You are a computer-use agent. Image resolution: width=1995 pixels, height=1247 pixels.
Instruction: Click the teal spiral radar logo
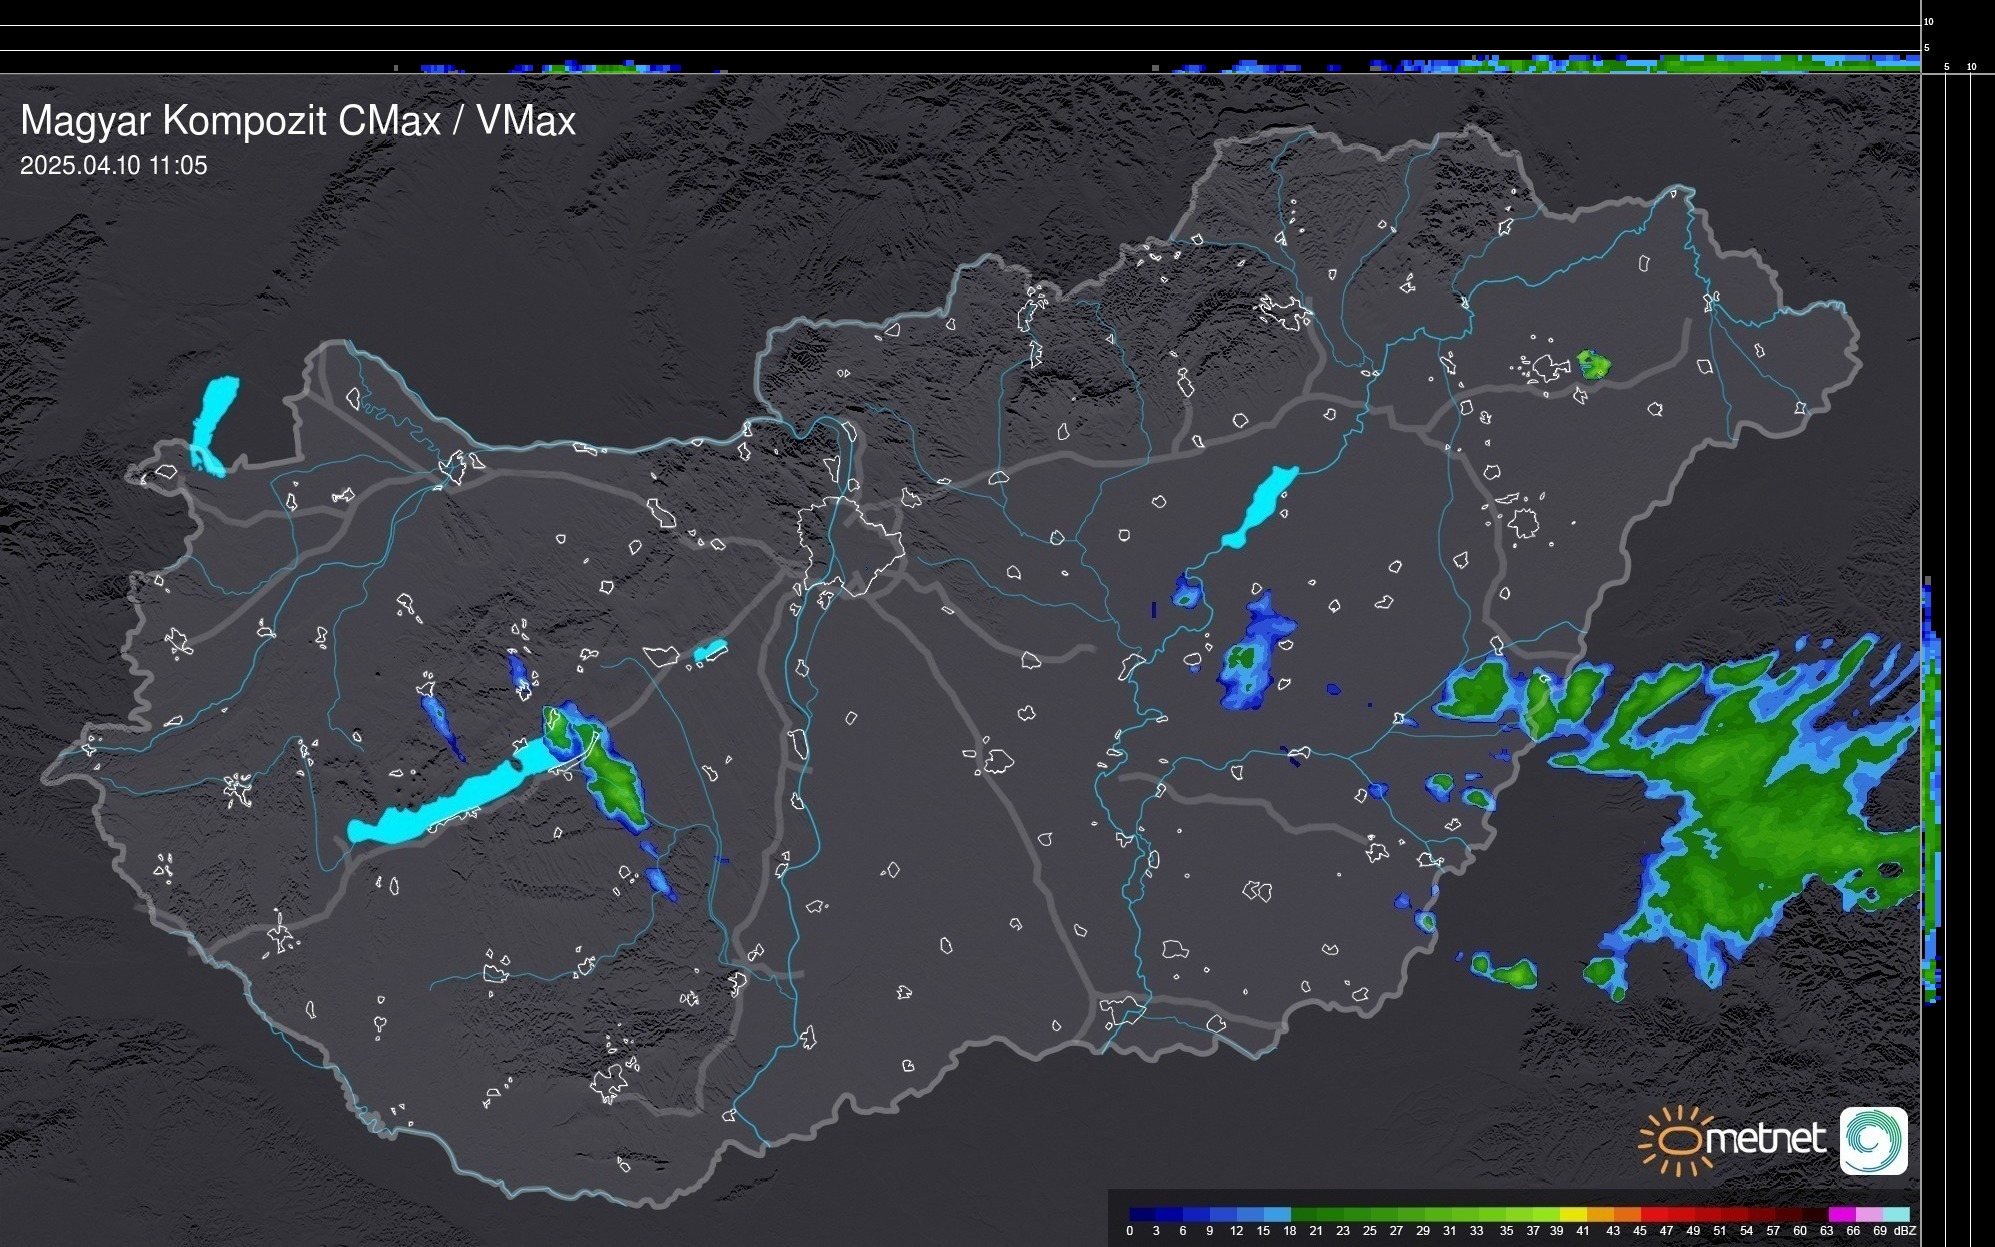click(1873, 1140)
